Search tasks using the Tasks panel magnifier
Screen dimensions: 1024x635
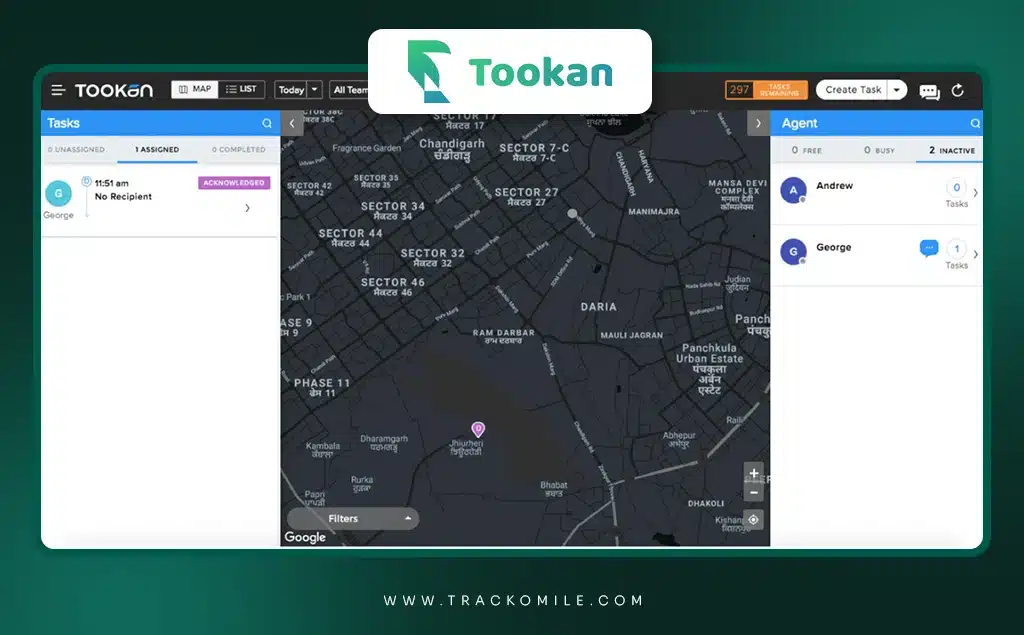pyautogui.click(x=266, y=123)
